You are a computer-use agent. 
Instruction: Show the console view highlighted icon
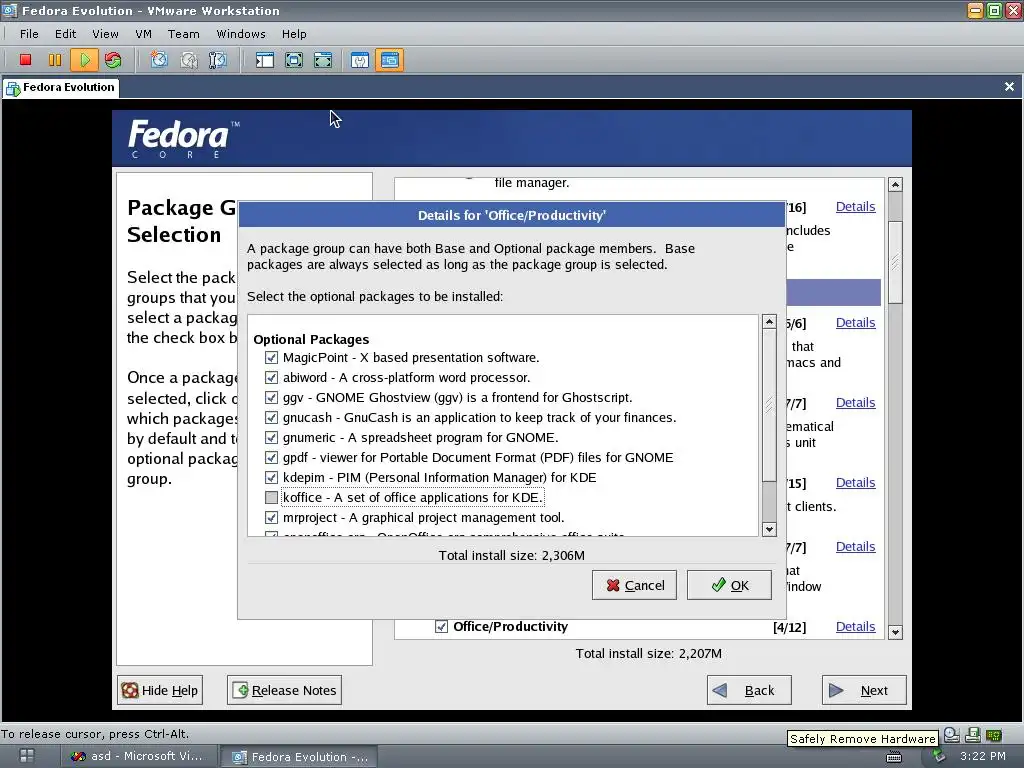coord(389,60)
